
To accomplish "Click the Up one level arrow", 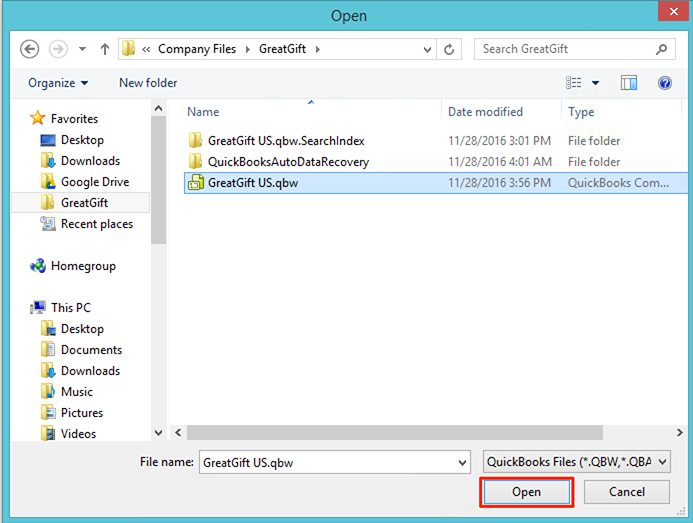I will click(102, 49).
